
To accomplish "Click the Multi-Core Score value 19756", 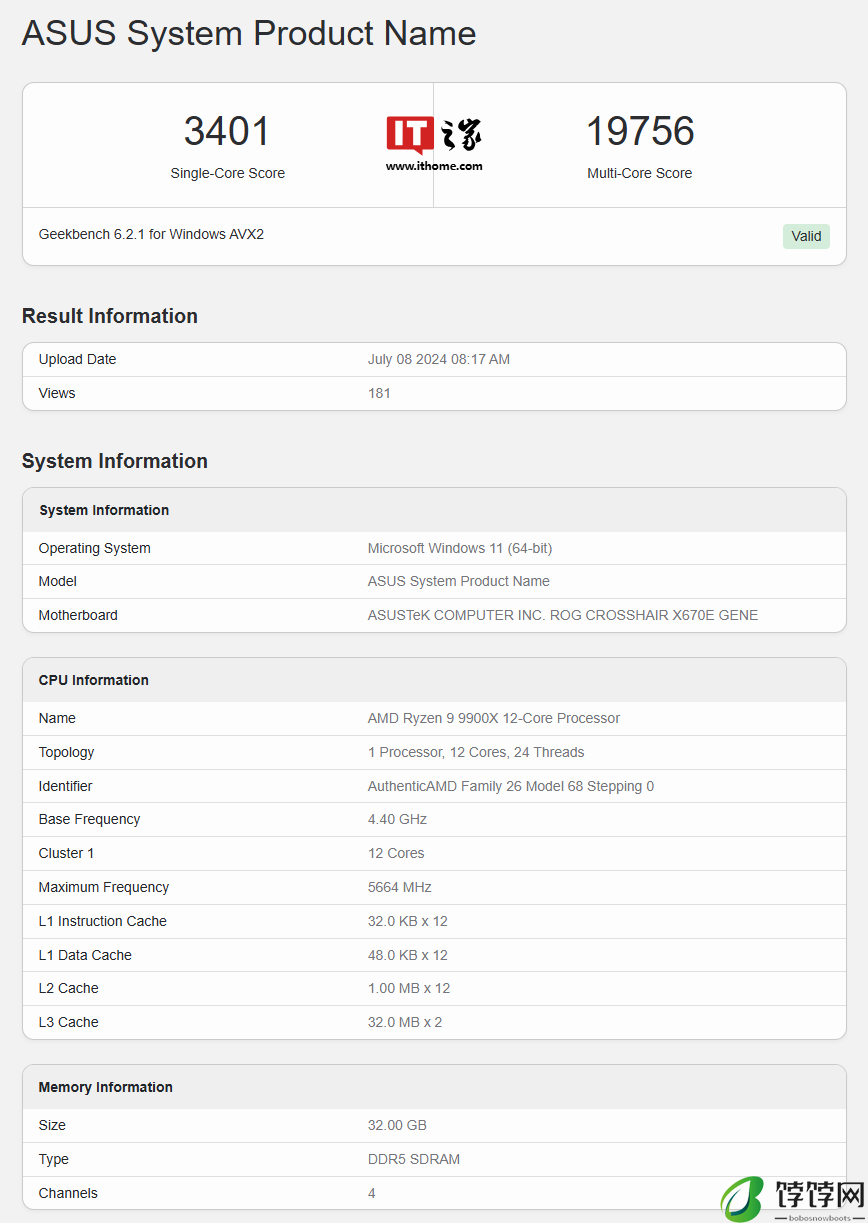I will click(x=640, y=131).
